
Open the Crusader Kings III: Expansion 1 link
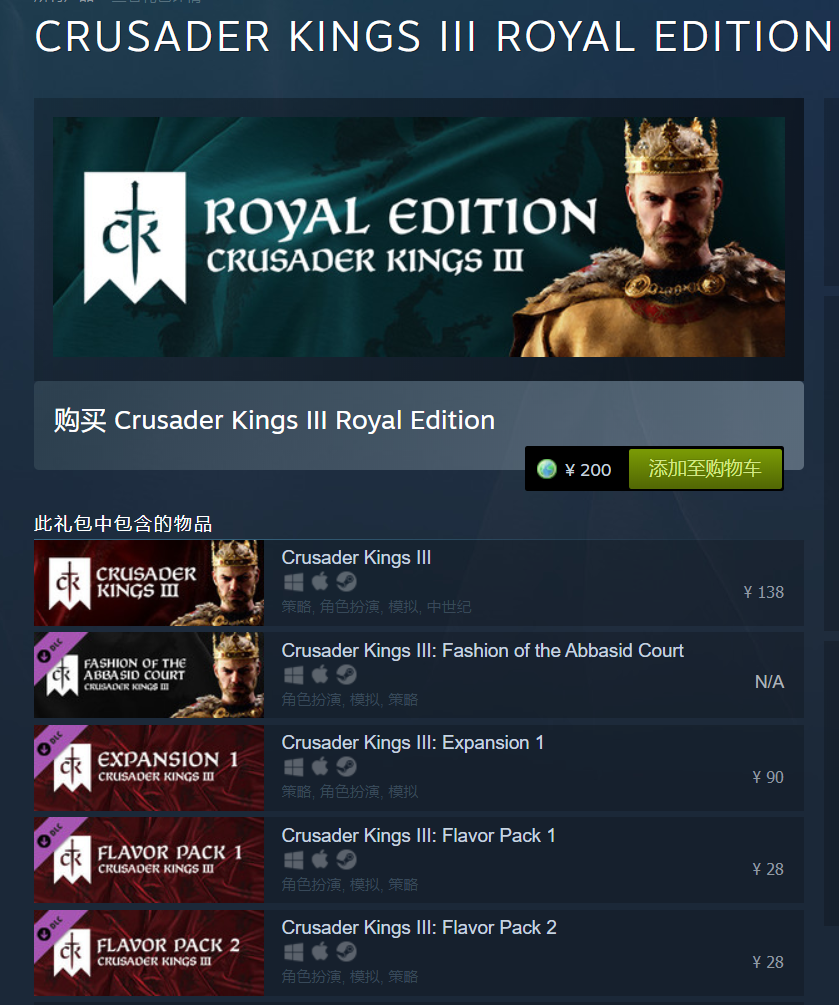(x=413, y=743)
